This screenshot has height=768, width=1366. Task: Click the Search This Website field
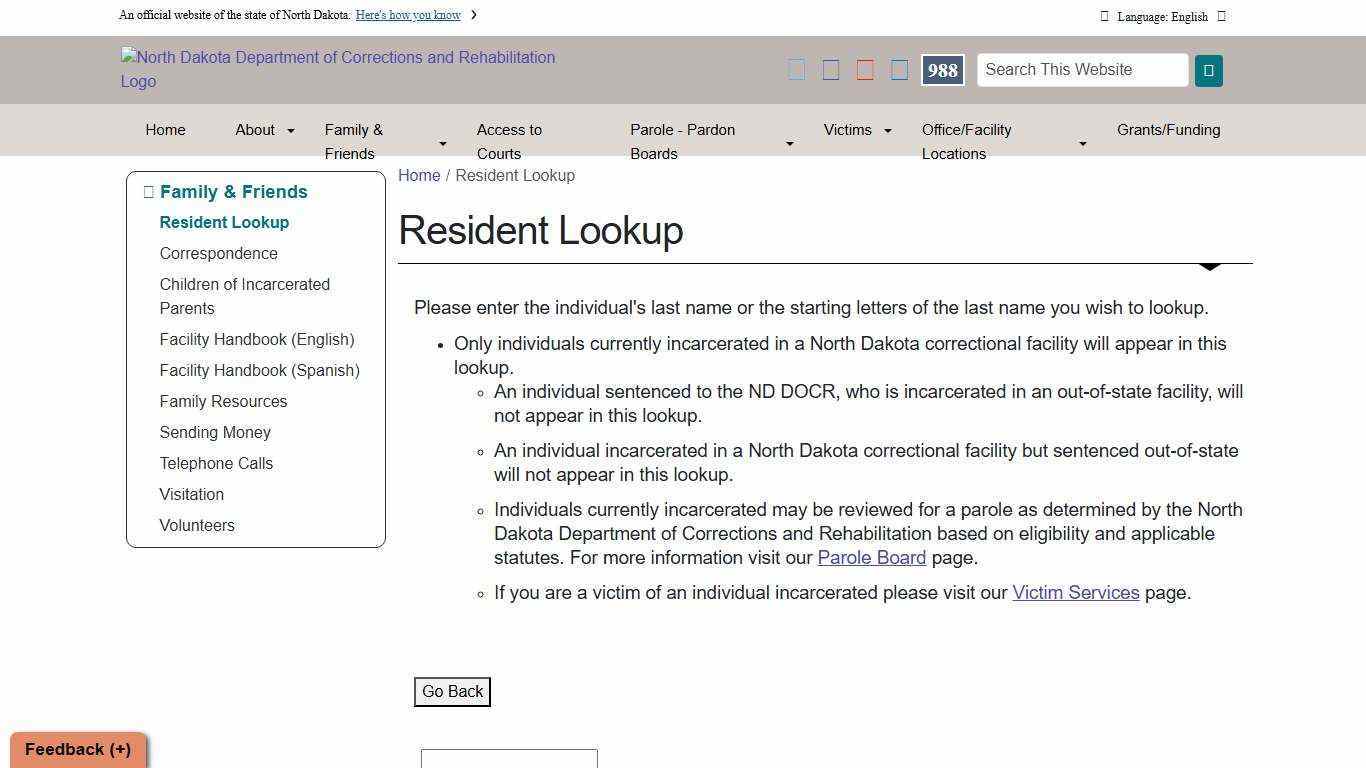(x=1082, y=70)
